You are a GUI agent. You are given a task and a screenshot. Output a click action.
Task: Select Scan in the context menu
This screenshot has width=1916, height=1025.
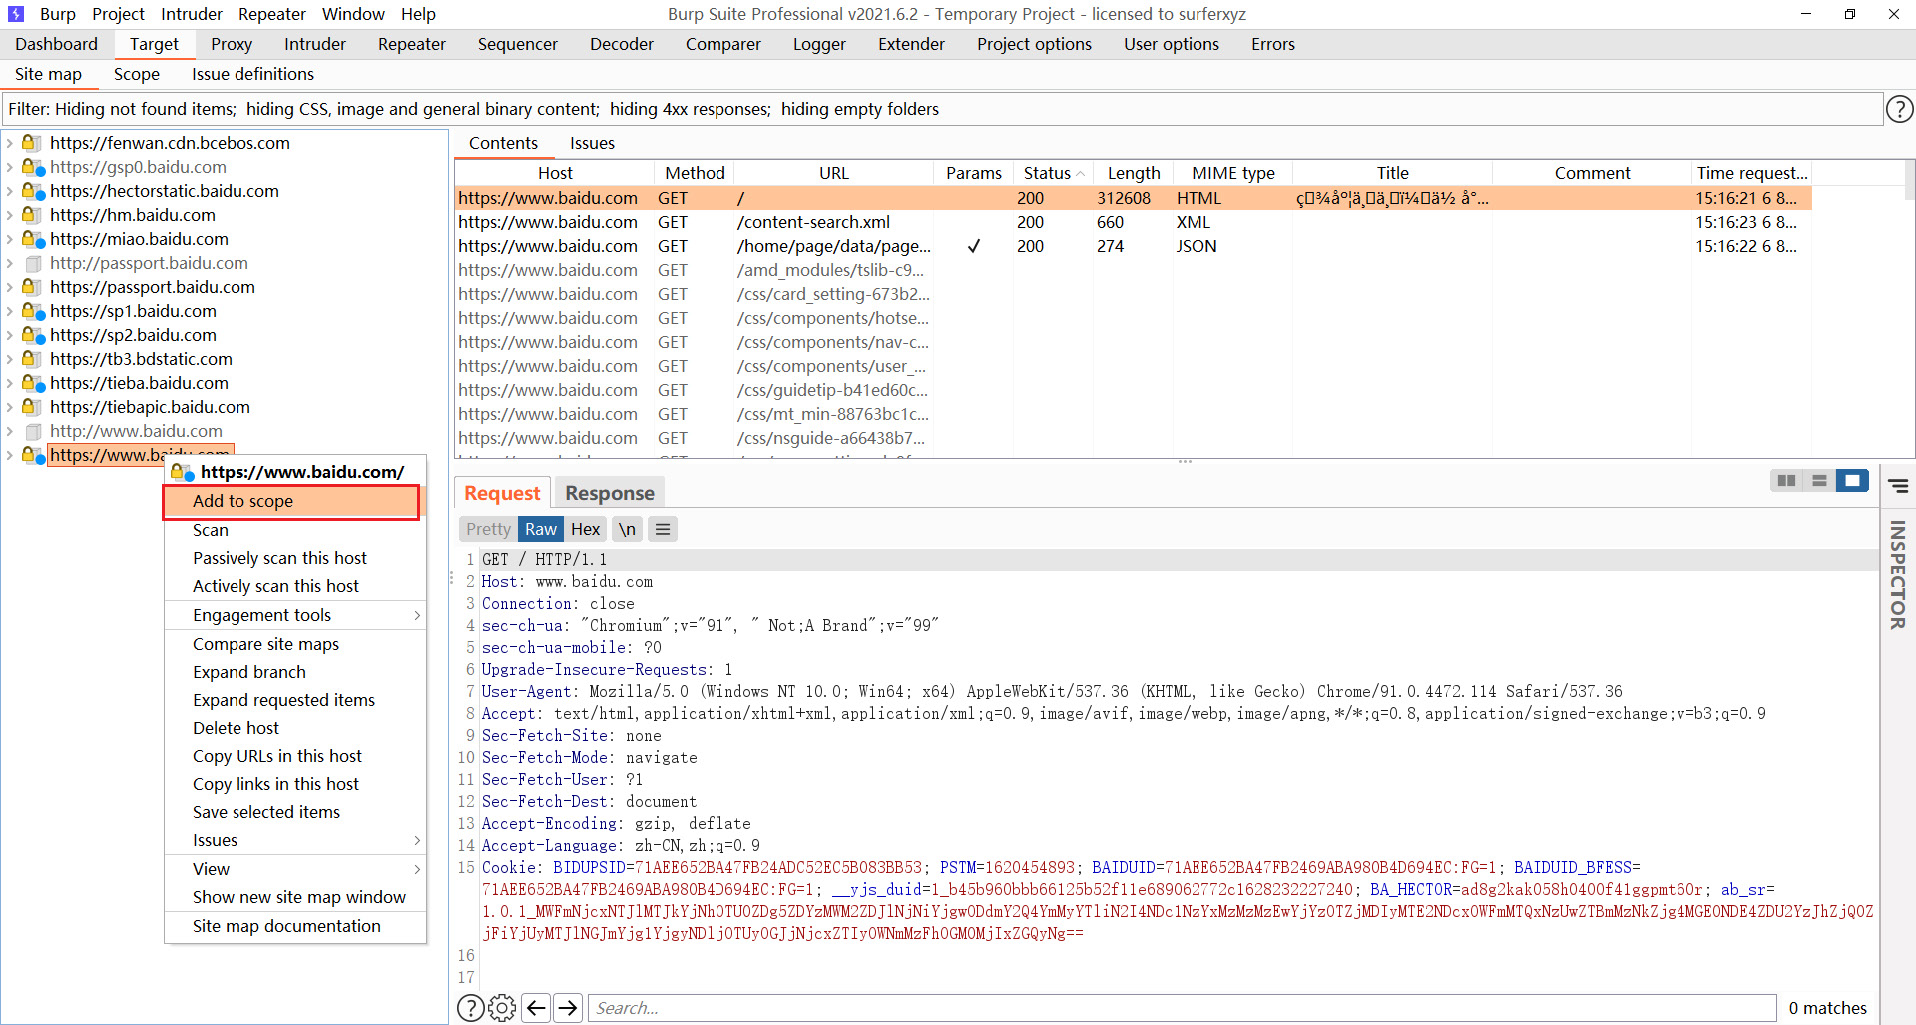click(x=295, y=530)
